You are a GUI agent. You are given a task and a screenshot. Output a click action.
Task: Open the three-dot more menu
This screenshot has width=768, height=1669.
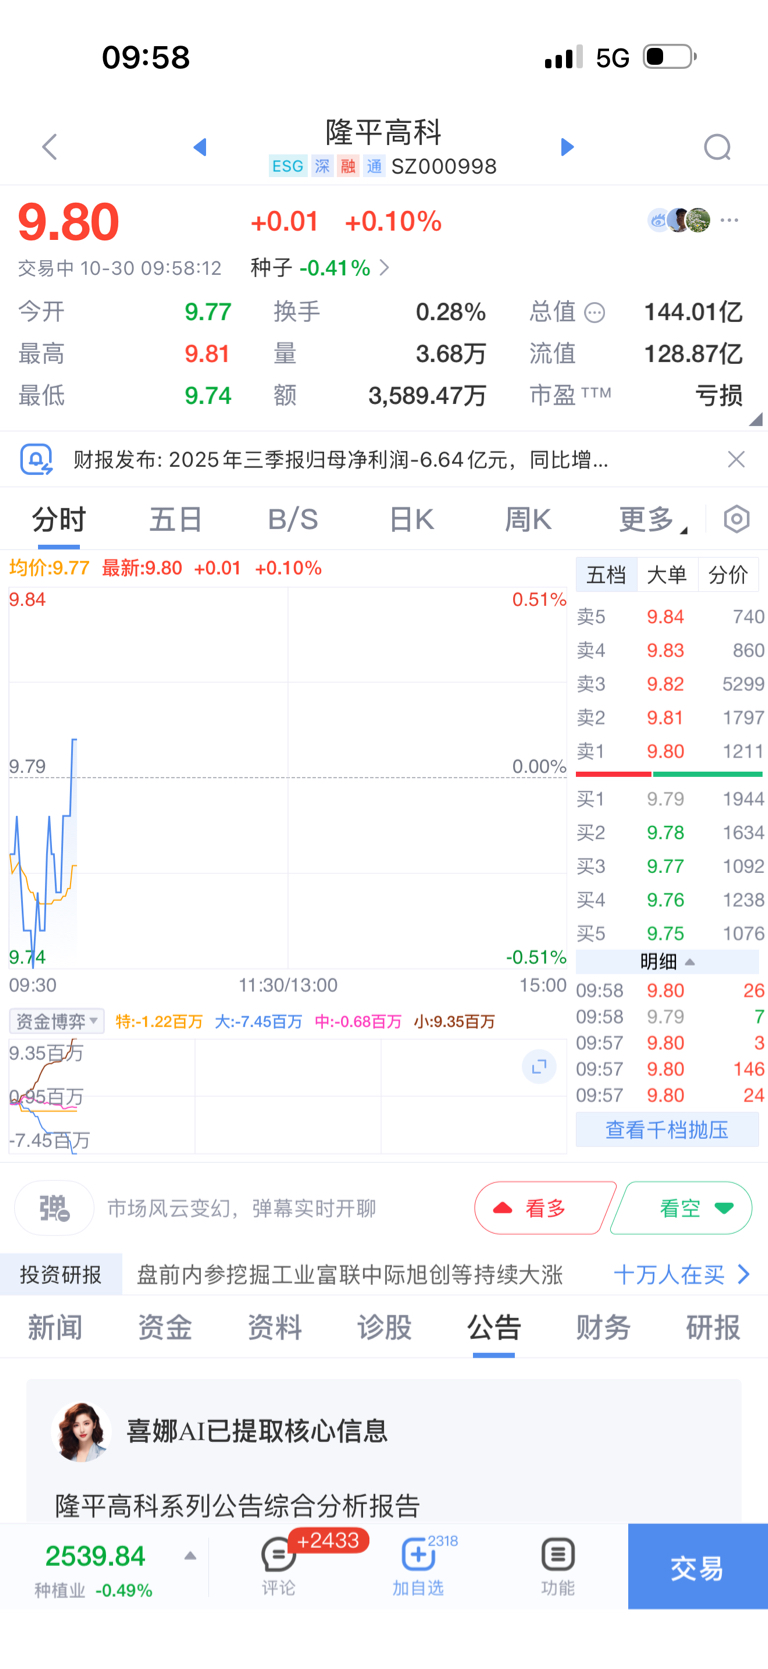click(x=730, y=220)
